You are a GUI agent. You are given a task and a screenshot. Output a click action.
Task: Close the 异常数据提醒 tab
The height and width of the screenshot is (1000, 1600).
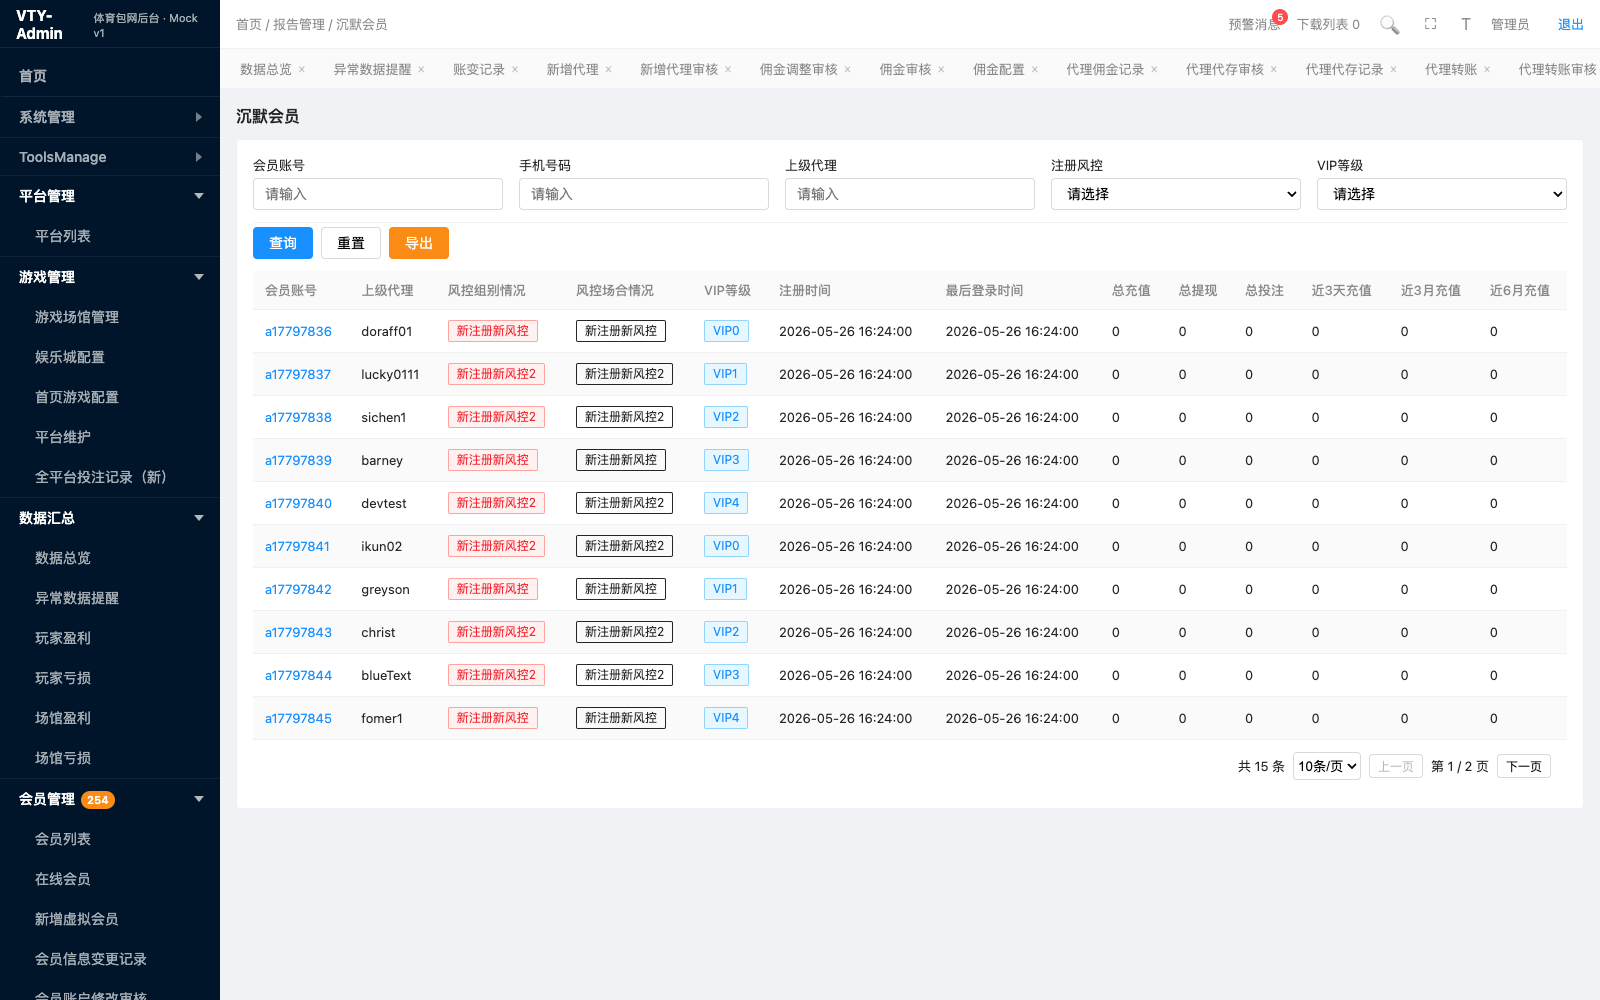coord(421,69)
